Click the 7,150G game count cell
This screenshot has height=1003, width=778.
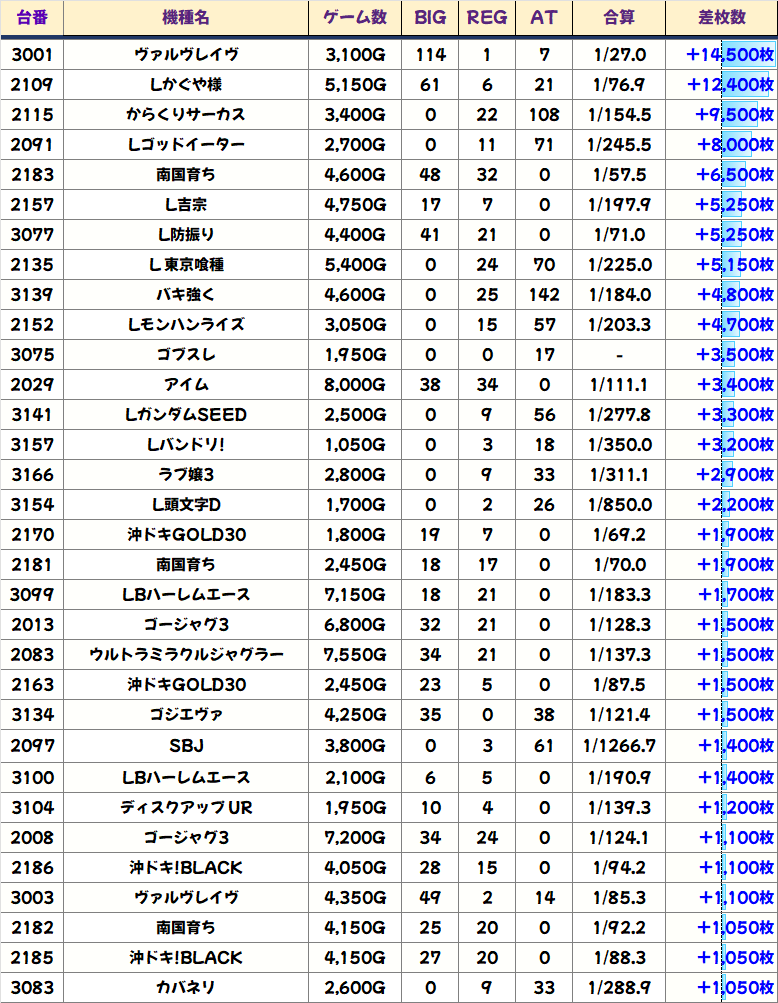355,596
